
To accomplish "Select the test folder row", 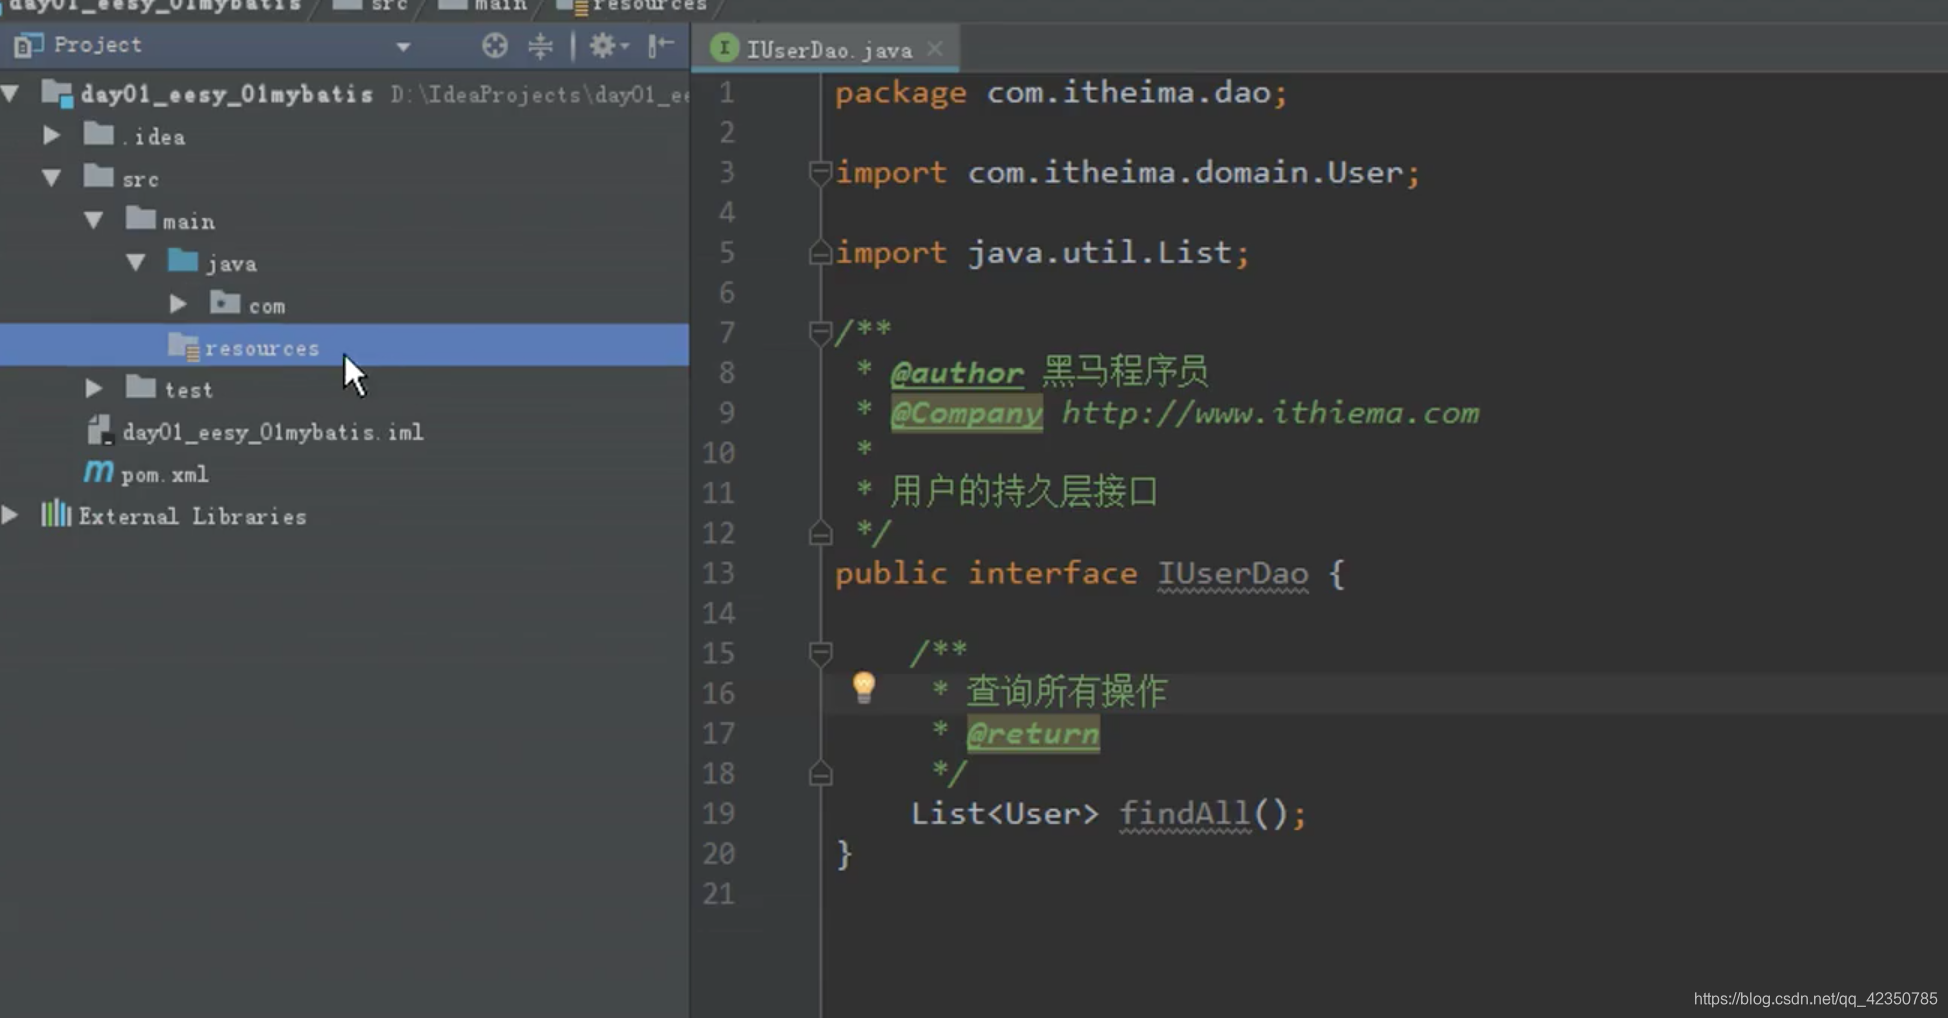I will point(344,389).
